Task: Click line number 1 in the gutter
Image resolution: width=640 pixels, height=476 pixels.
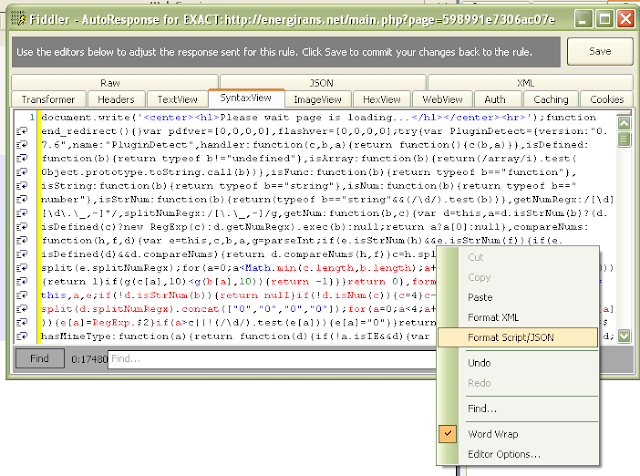Action: [32, 118]
